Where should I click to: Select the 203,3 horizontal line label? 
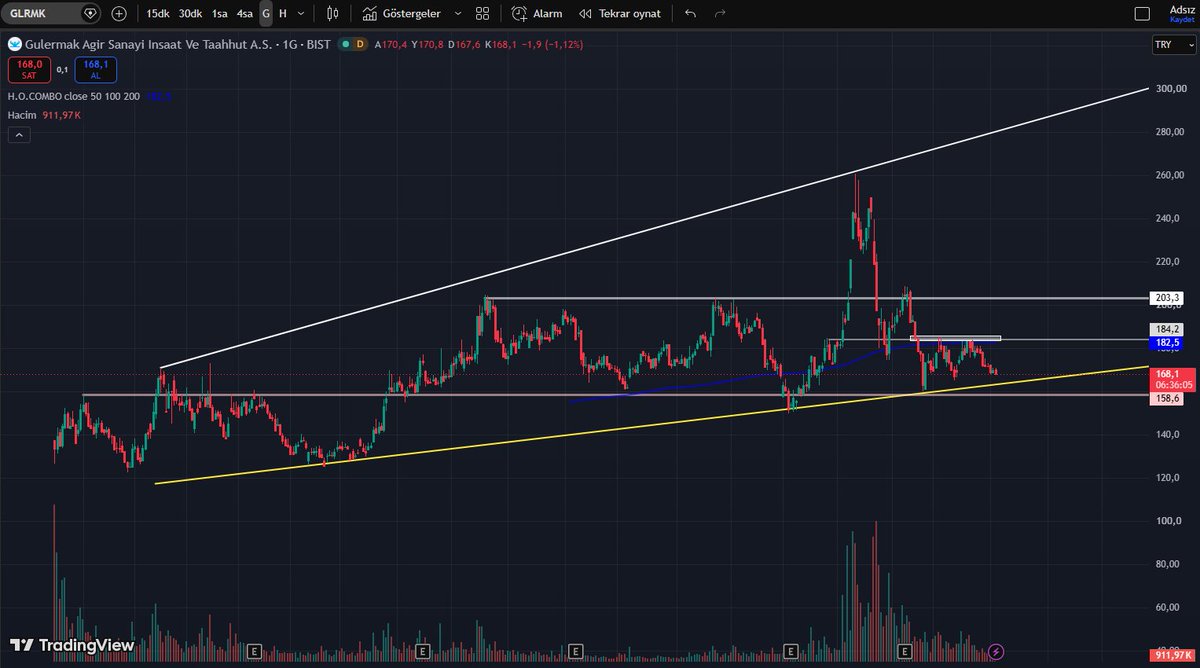click(x=1167, y=298)
